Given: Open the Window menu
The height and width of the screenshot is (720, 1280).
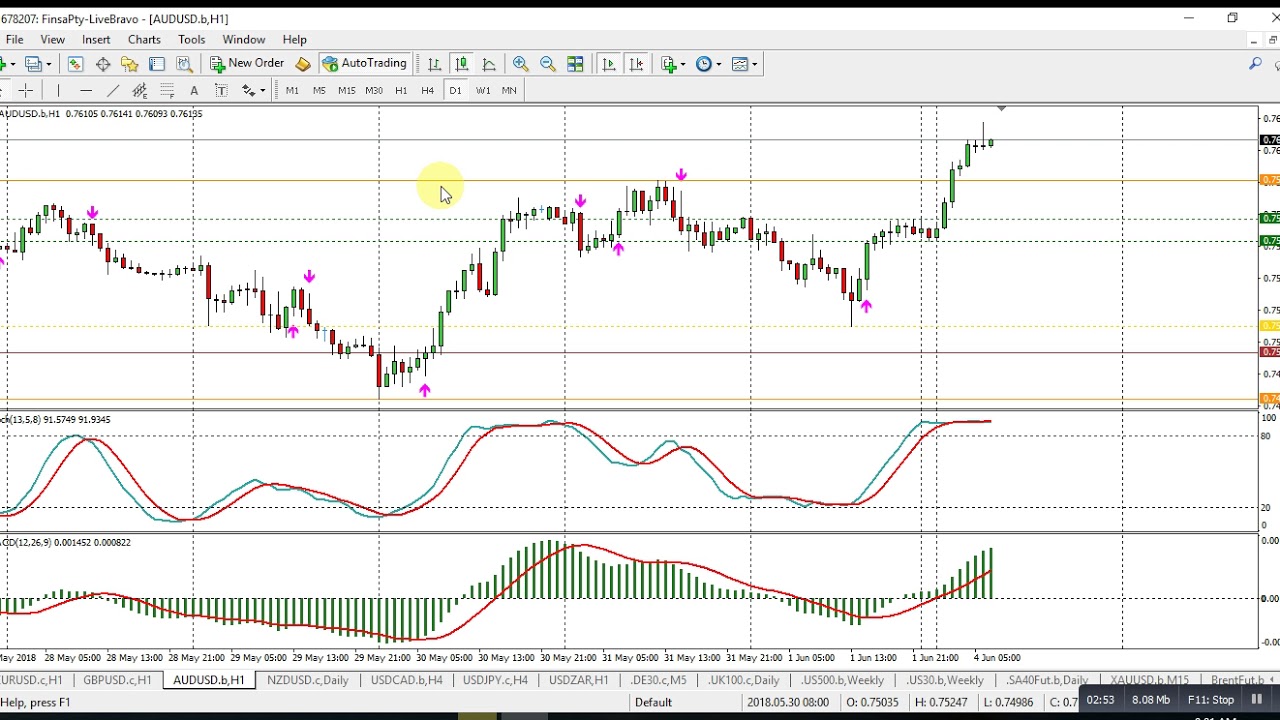Looking at the screenshot, I should [x=243, y=40].
